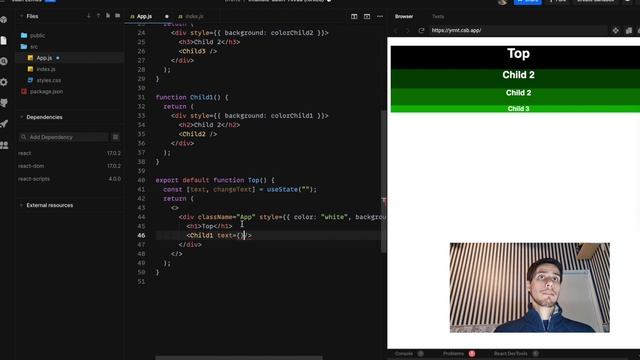
Task: Open the sandbox info cube icon in sidebar
Action: coord(4,20)
